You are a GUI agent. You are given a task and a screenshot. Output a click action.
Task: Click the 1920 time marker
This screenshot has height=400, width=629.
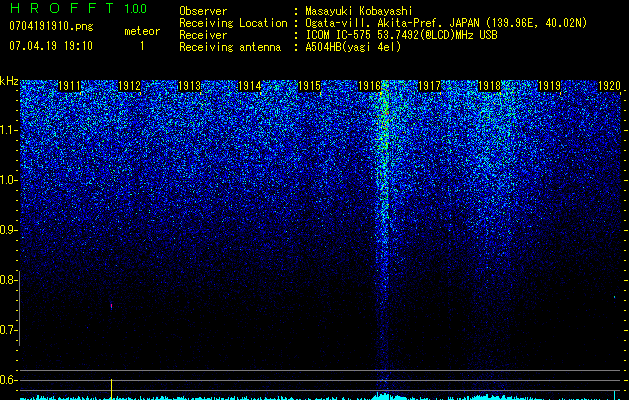[x=609, y=86]
